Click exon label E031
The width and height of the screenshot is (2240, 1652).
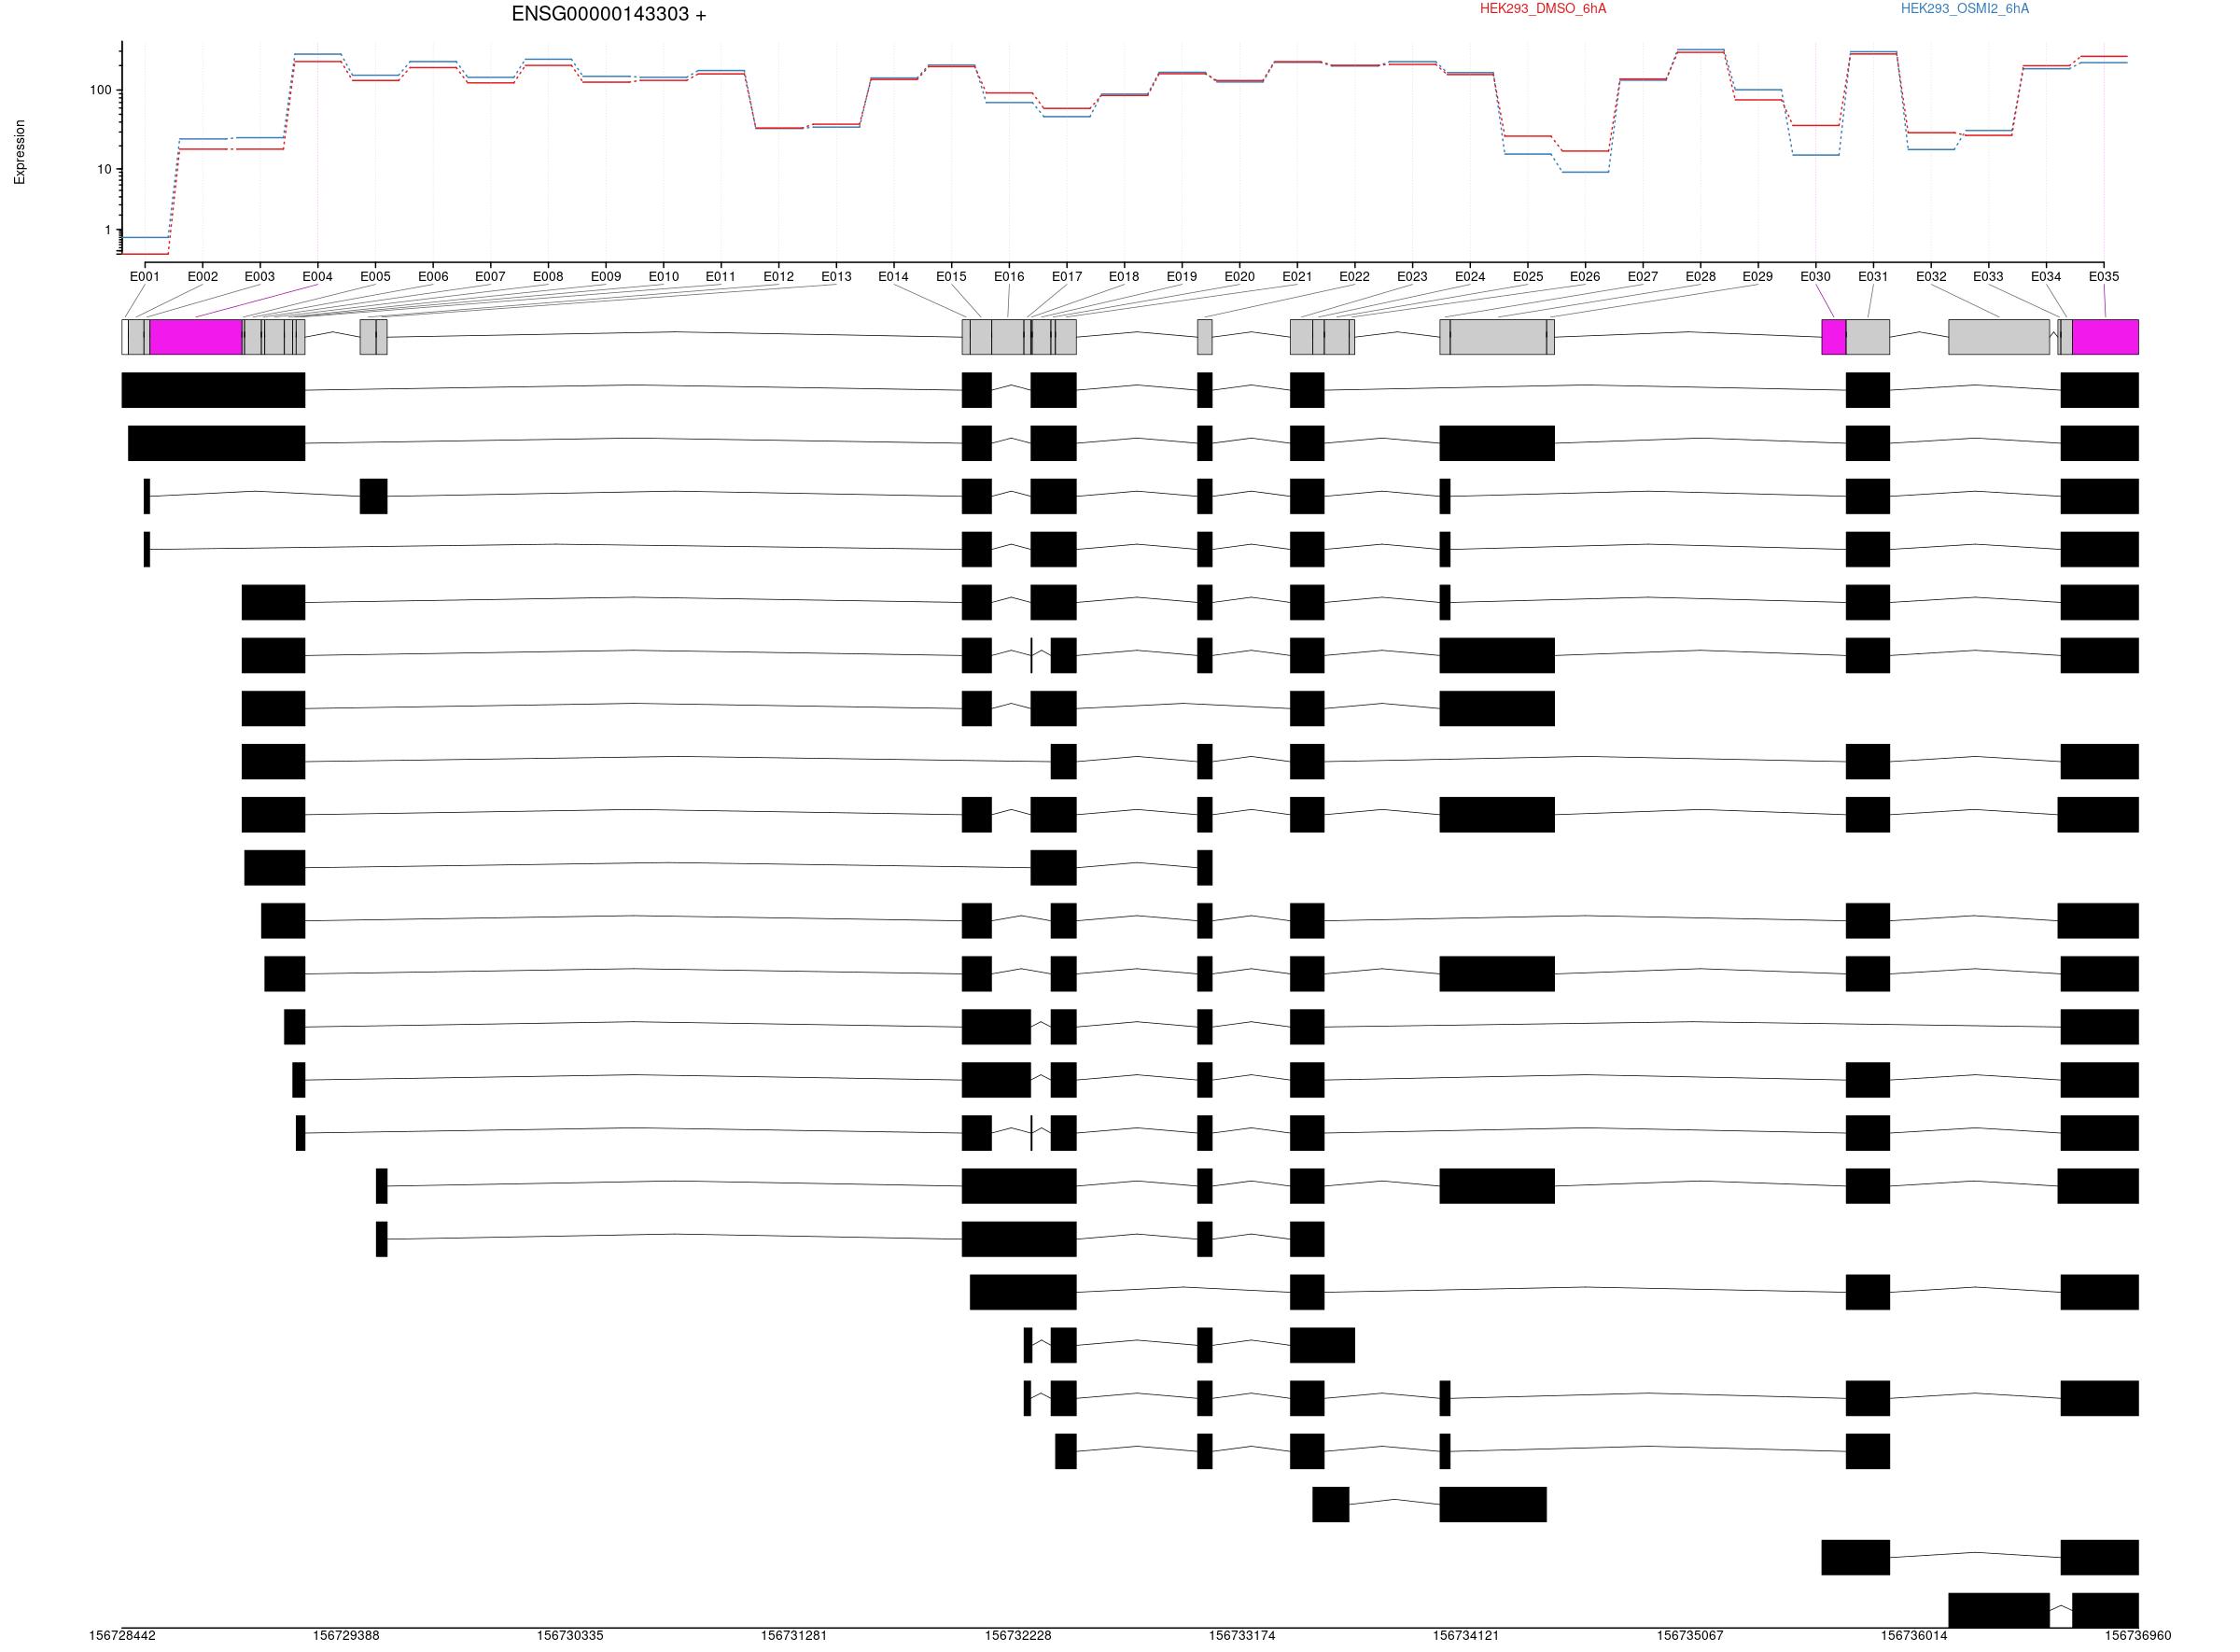[1874, 277]
